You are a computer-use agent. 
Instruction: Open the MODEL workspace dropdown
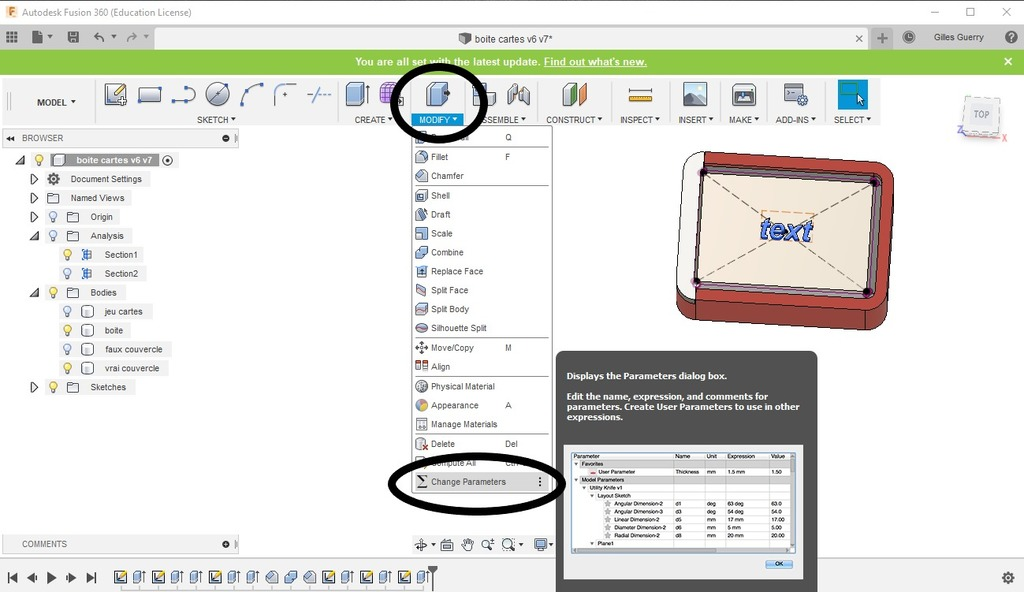click(x=56, y=102)
